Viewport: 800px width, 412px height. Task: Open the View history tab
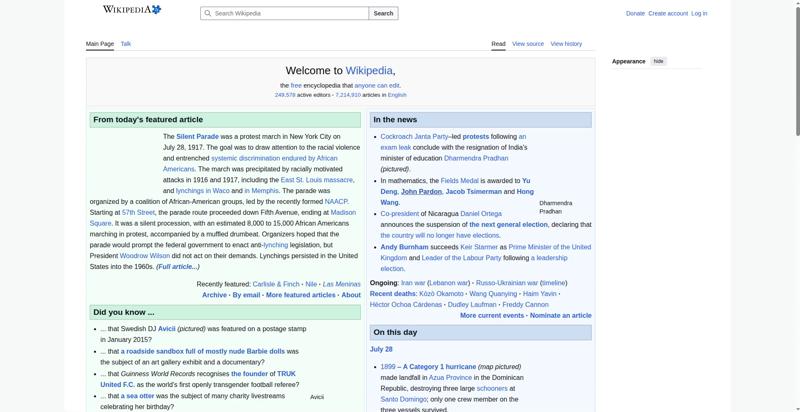pyautogui.click(x=566, y=44)
